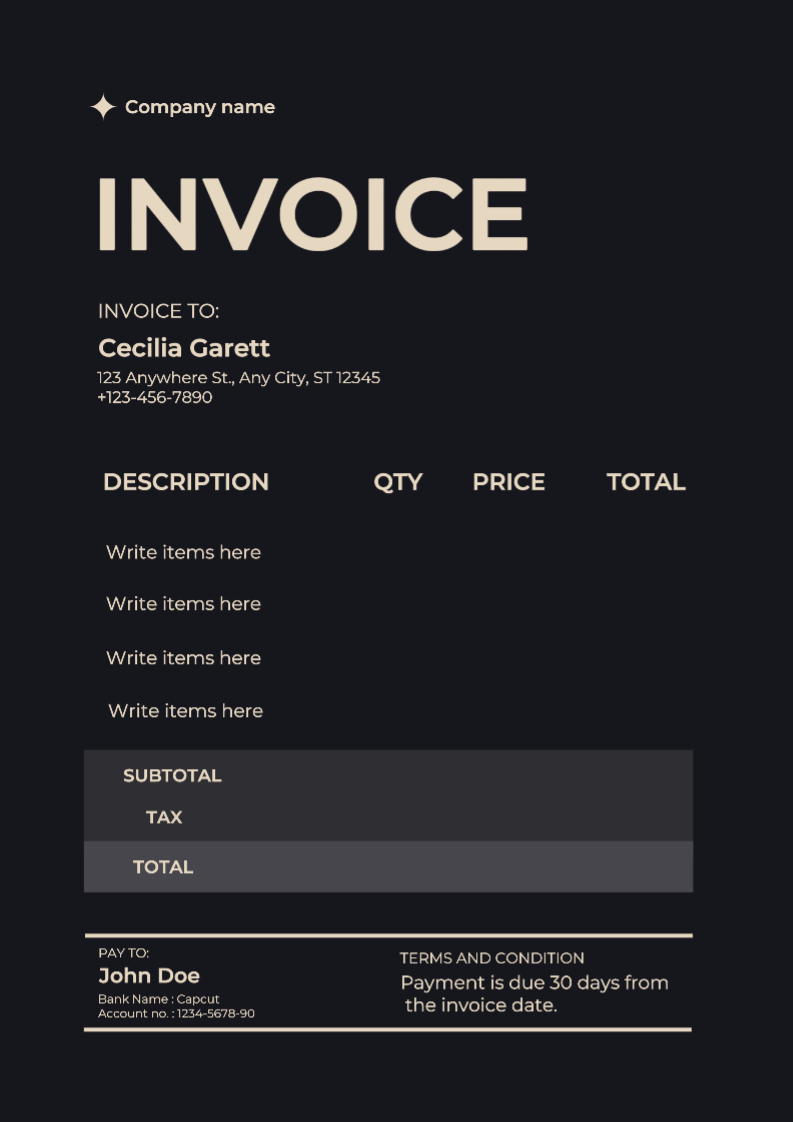Click the Account no. 1234-5678-90 line
The height and width of the screenshot is (1122, 793).
[x=176, y=1014]
